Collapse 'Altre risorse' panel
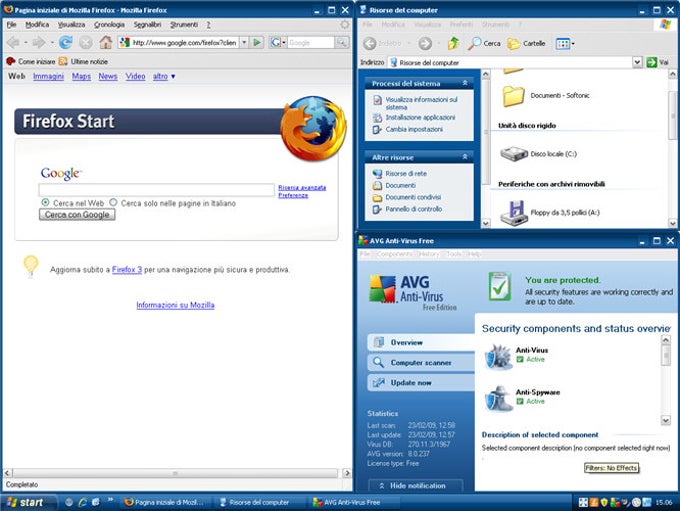The width and height of the screenshot is (680, 511). coord(464,157)
